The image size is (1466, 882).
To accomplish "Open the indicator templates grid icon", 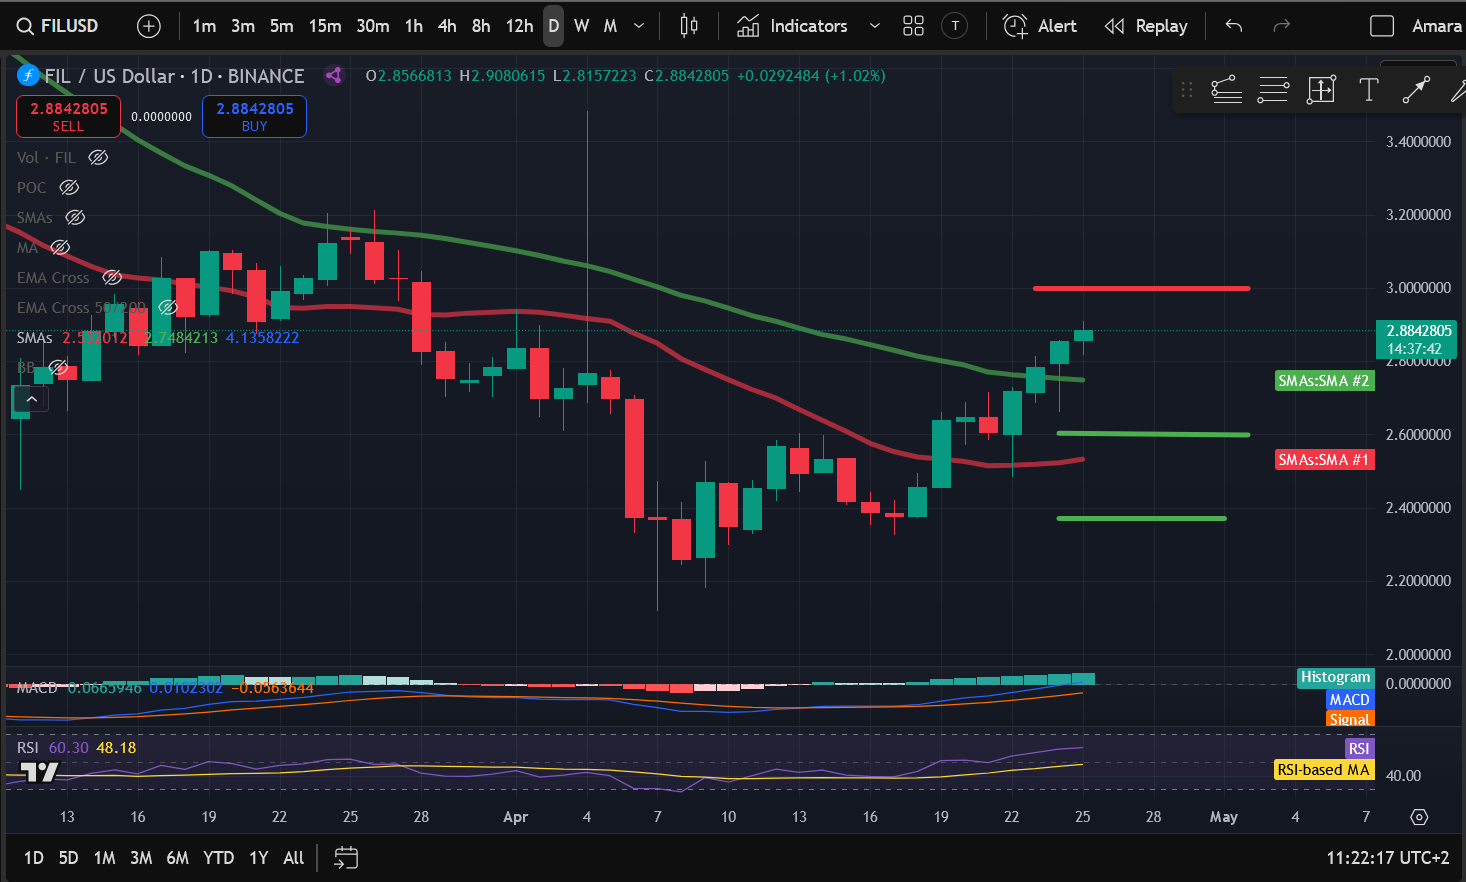I will [x=913, y=26].
